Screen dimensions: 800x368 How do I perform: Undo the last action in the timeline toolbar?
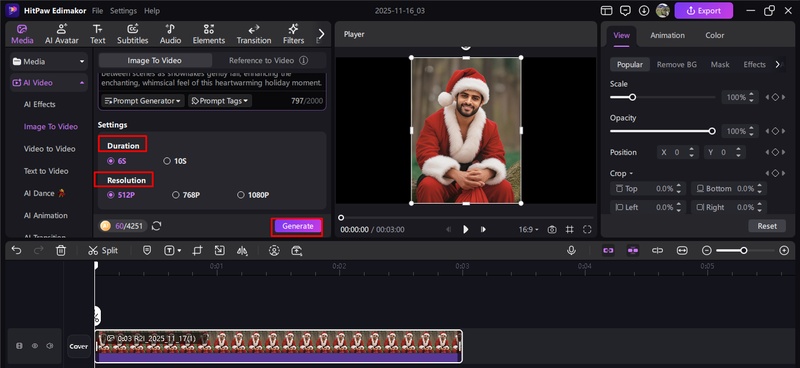coord(16,250)
